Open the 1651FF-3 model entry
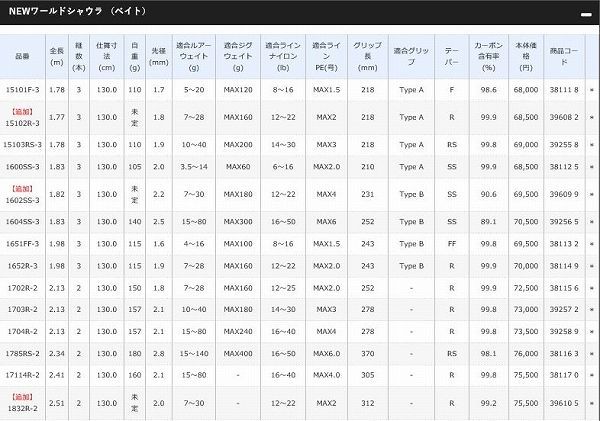 click(x=24, y=243)
